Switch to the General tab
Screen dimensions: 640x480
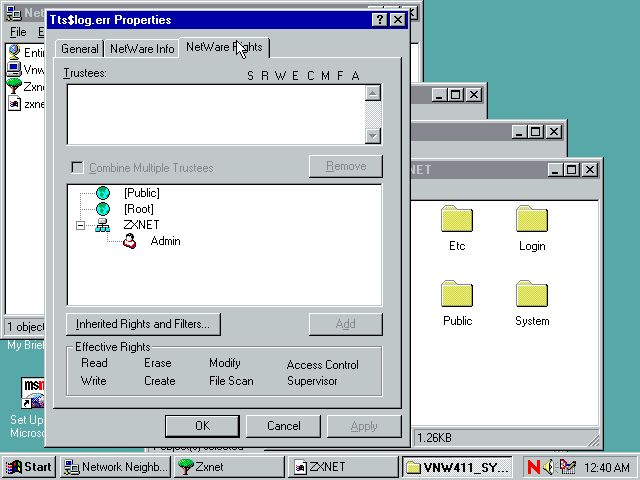(x=80, y=49)
